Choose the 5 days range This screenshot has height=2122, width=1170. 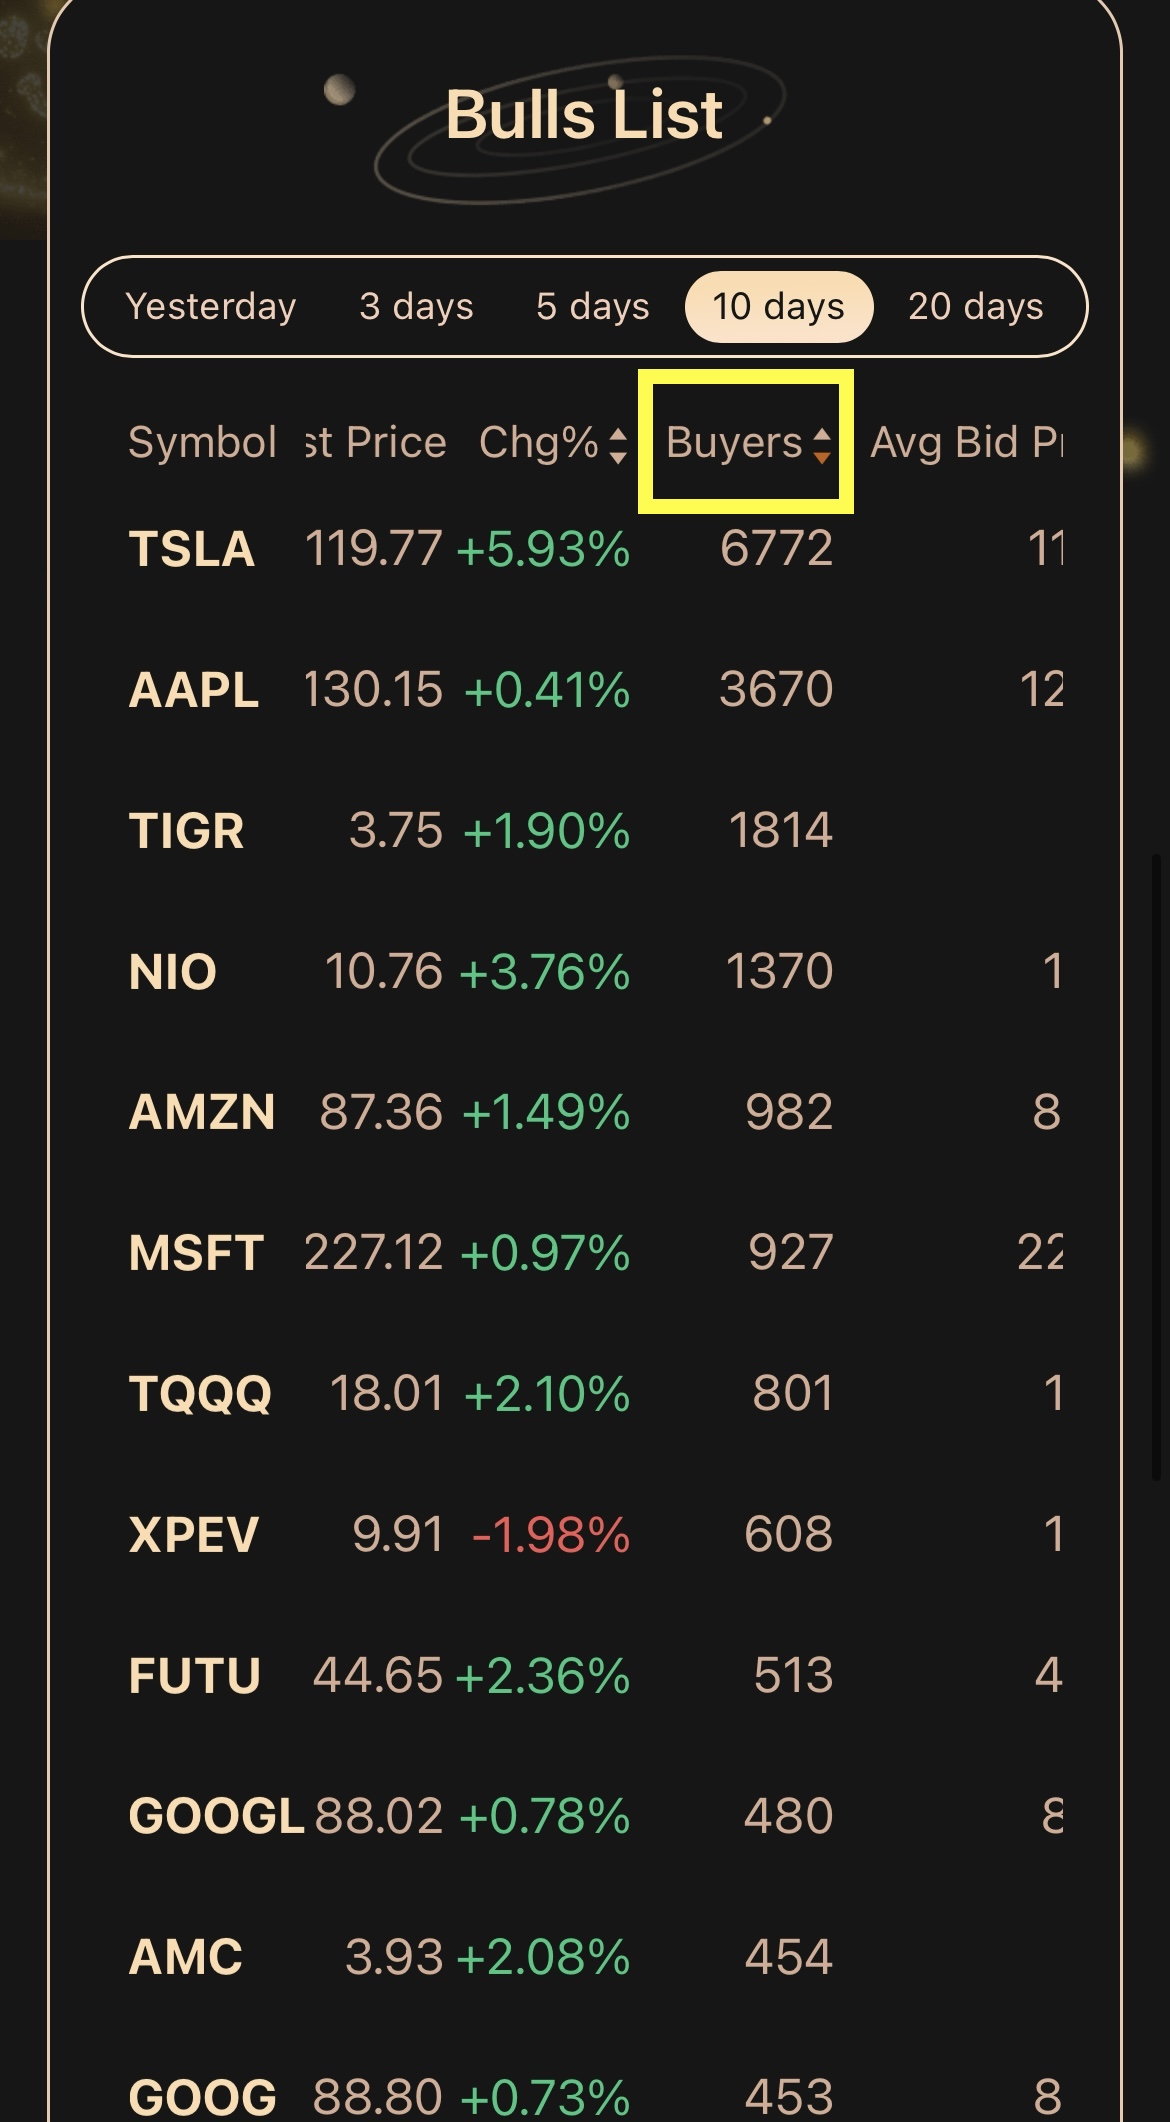pyautogui.click(x=592, y=306)
